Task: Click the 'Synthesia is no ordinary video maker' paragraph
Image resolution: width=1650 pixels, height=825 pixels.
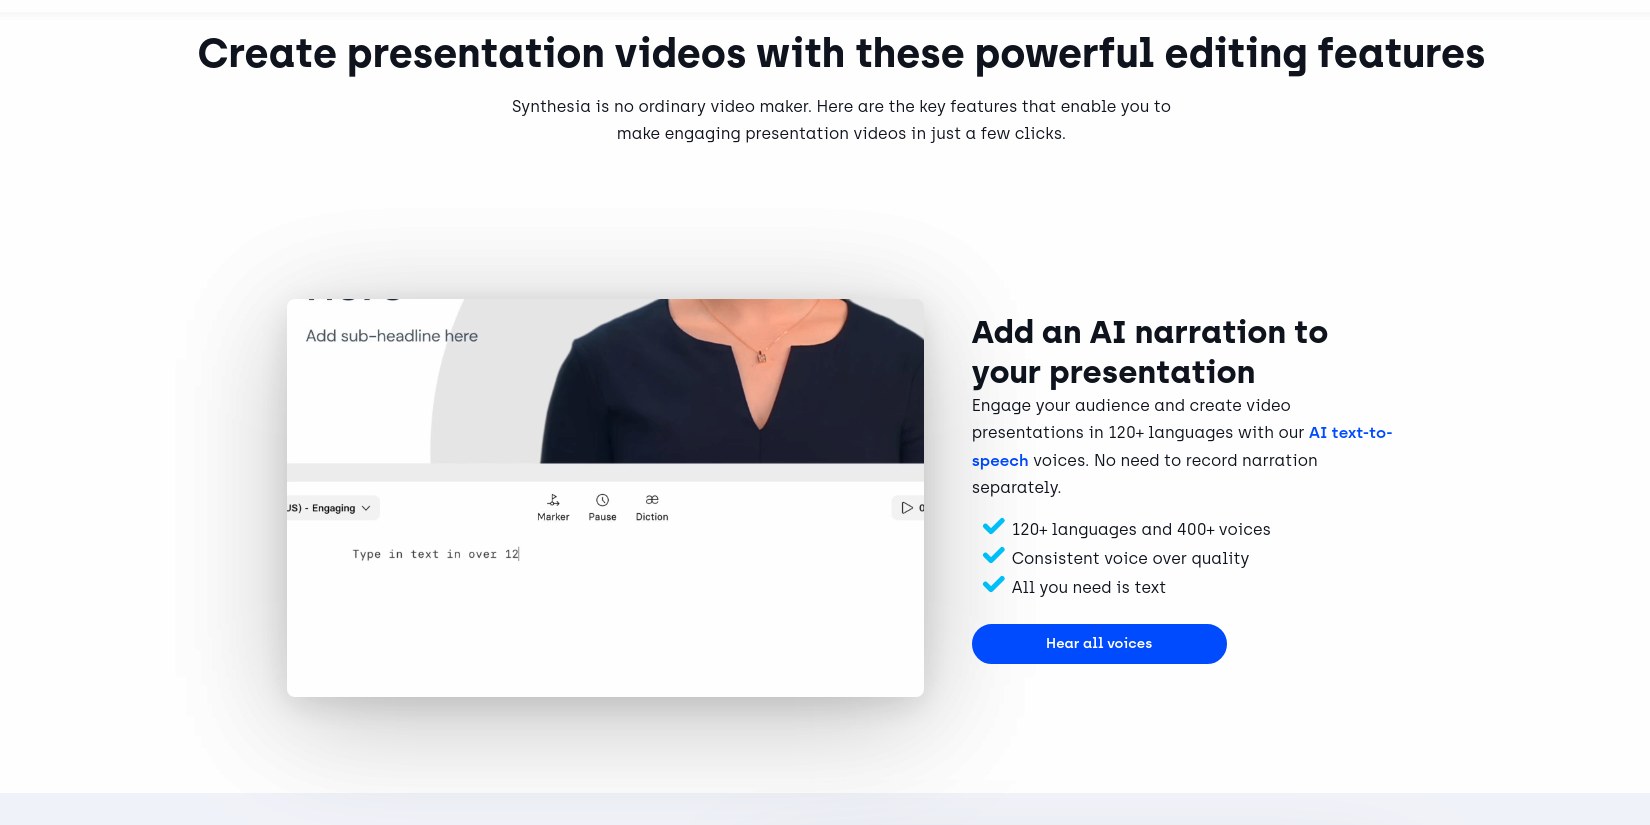Action: (x=841, y=120)
